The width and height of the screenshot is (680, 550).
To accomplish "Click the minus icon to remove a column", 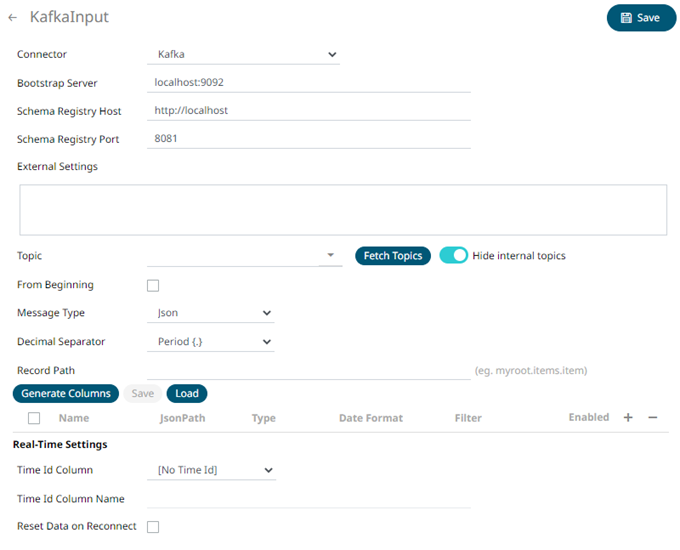I will tap(653, 418).
